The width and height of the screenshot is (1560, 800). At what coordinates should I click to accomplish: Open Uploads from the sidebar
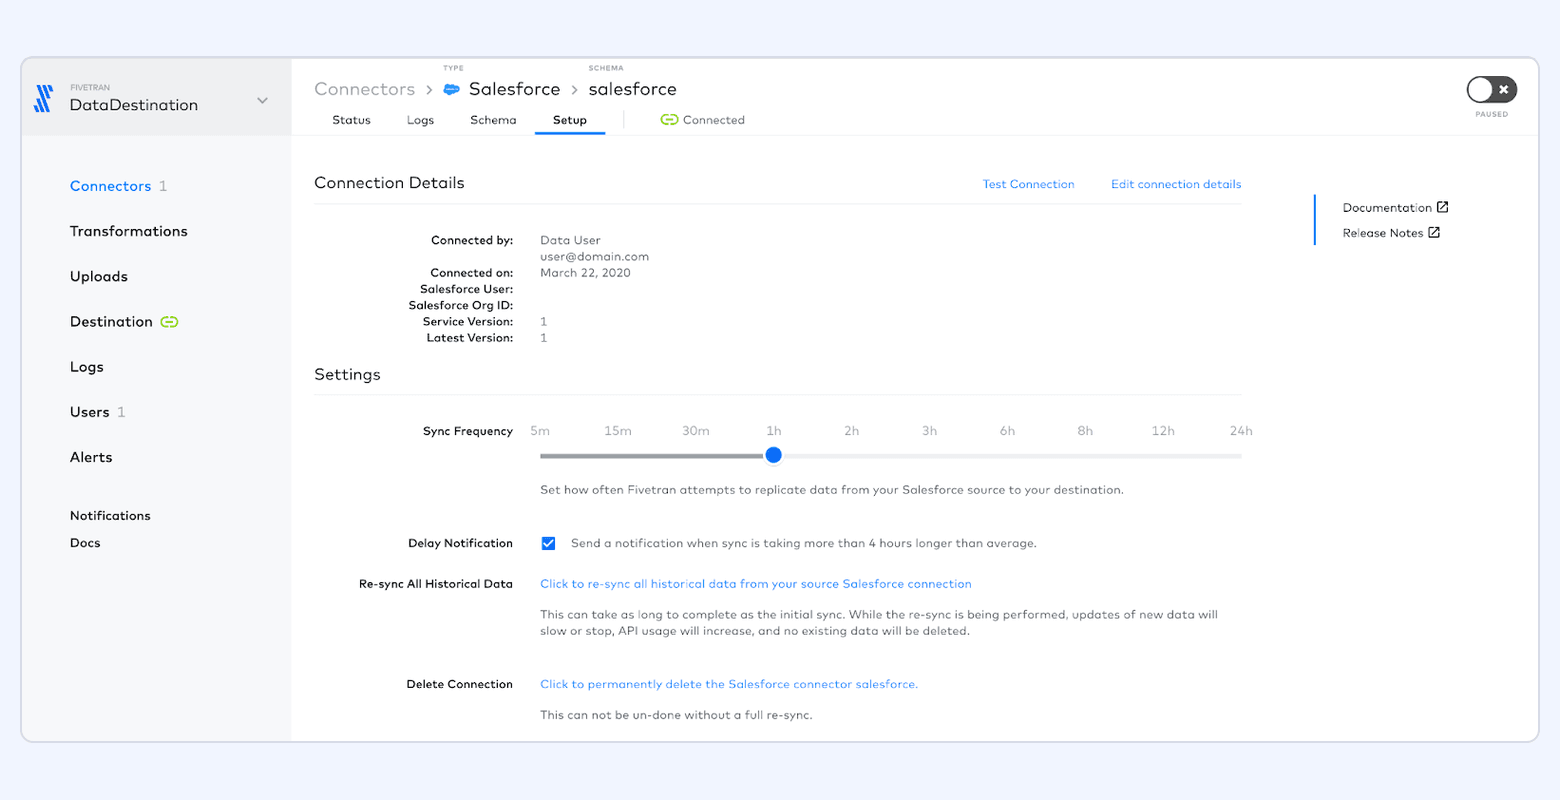tap(98, 276)
